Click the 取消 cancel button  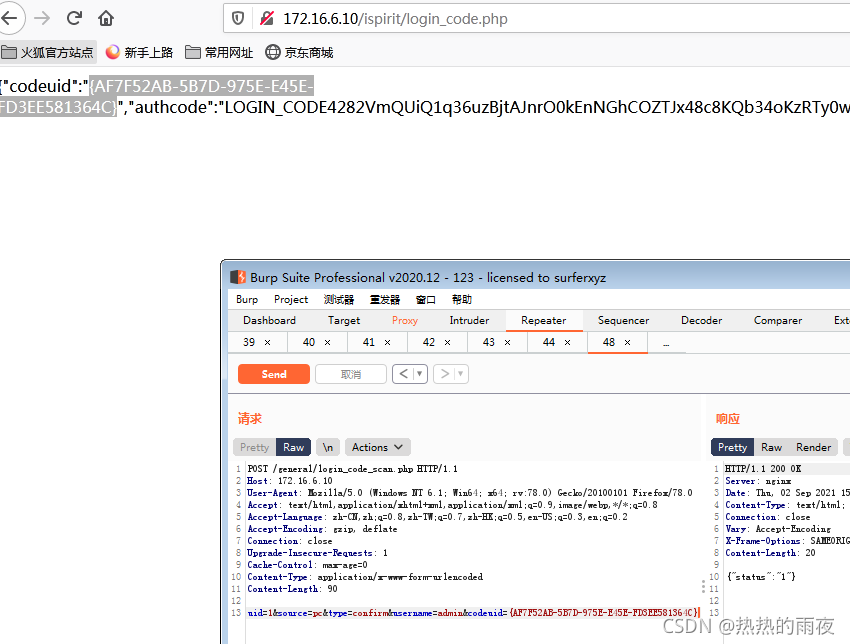coord(351,374)
